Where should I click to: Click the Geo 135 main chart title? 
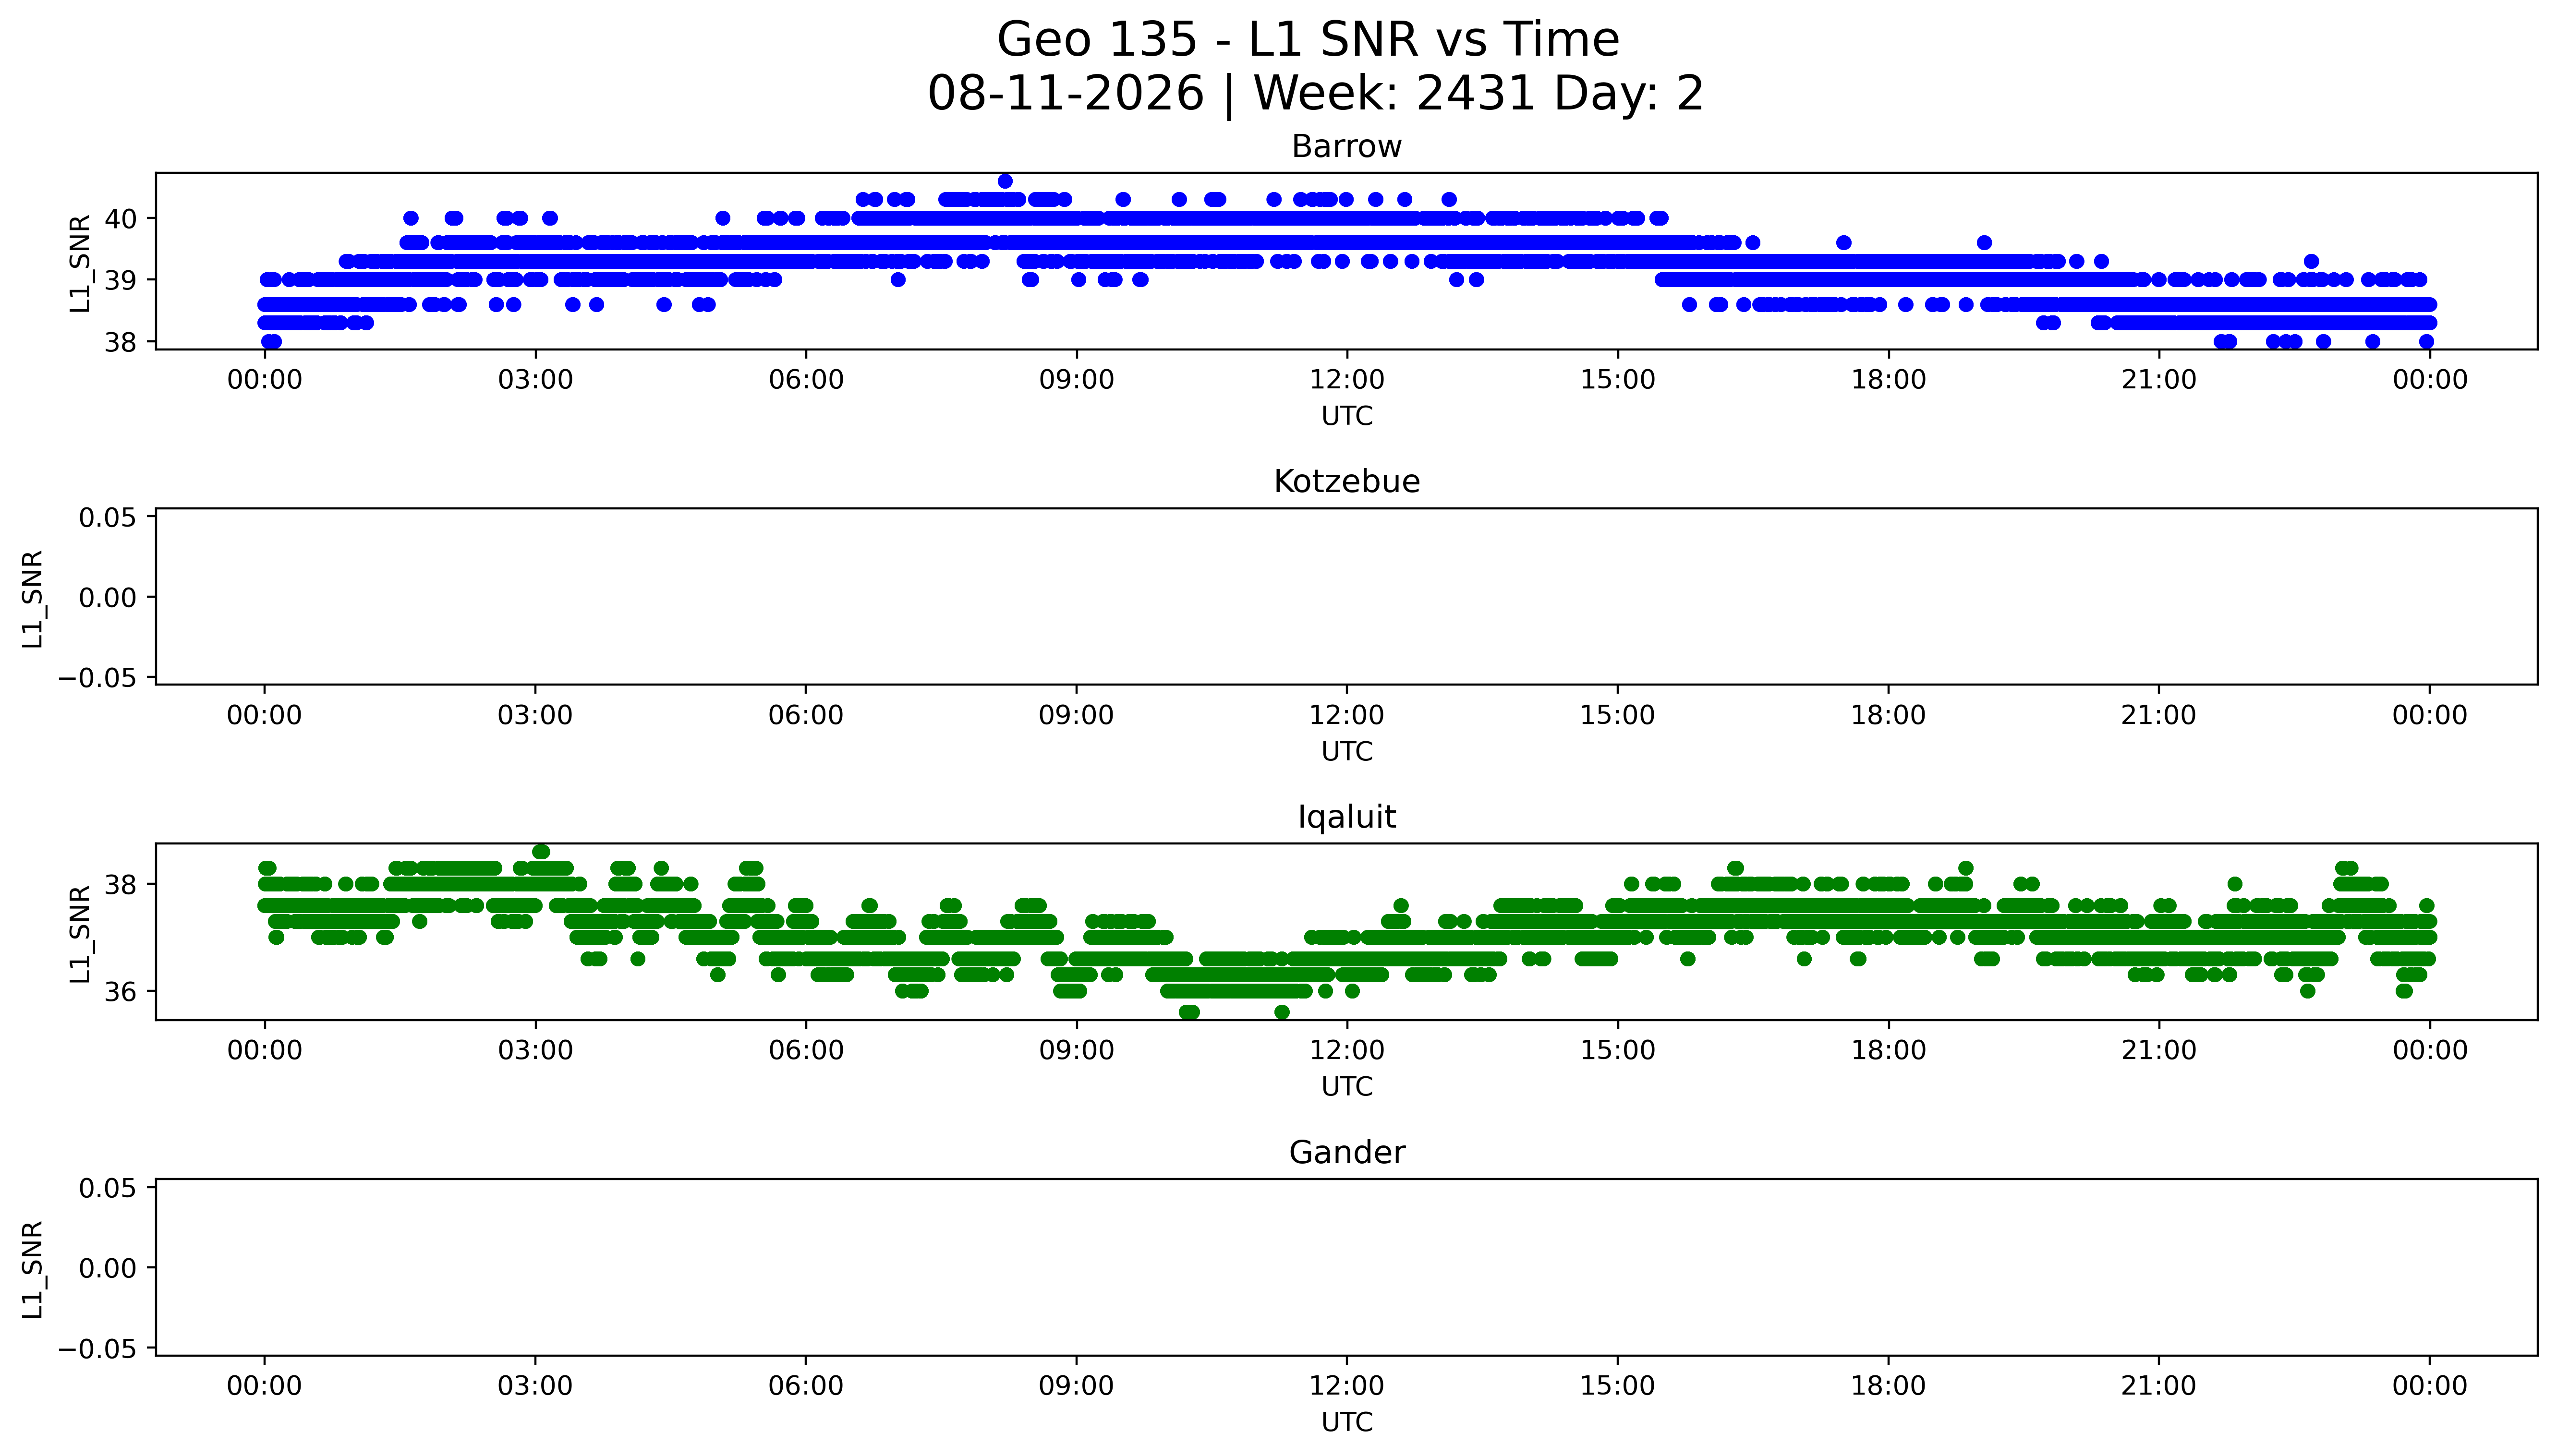click(1309, 41)
